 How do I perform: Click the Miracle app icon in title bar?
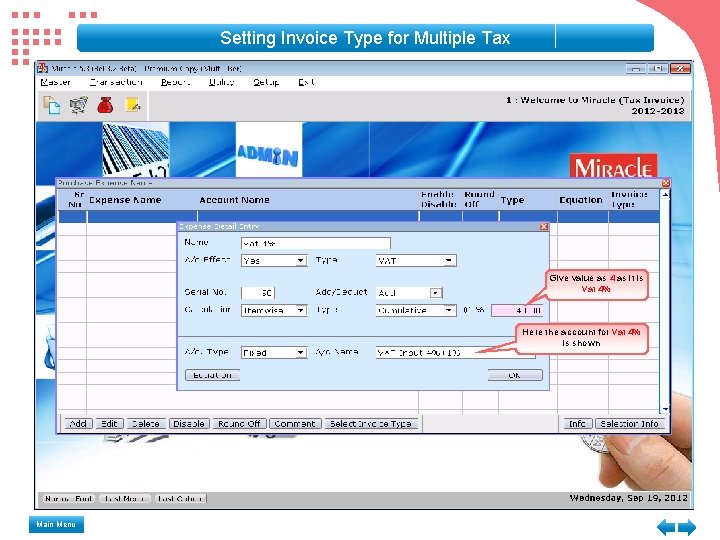(x=42, y=68)
